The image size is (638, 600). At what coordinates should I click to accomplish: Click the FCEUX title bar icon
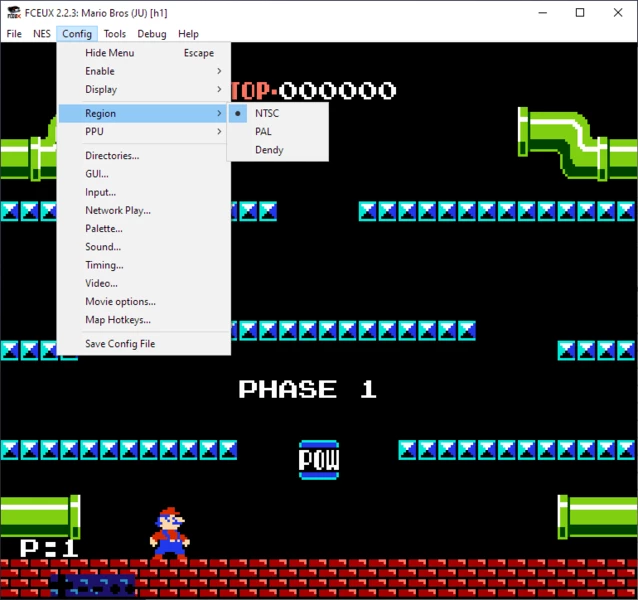coord(14,13)
